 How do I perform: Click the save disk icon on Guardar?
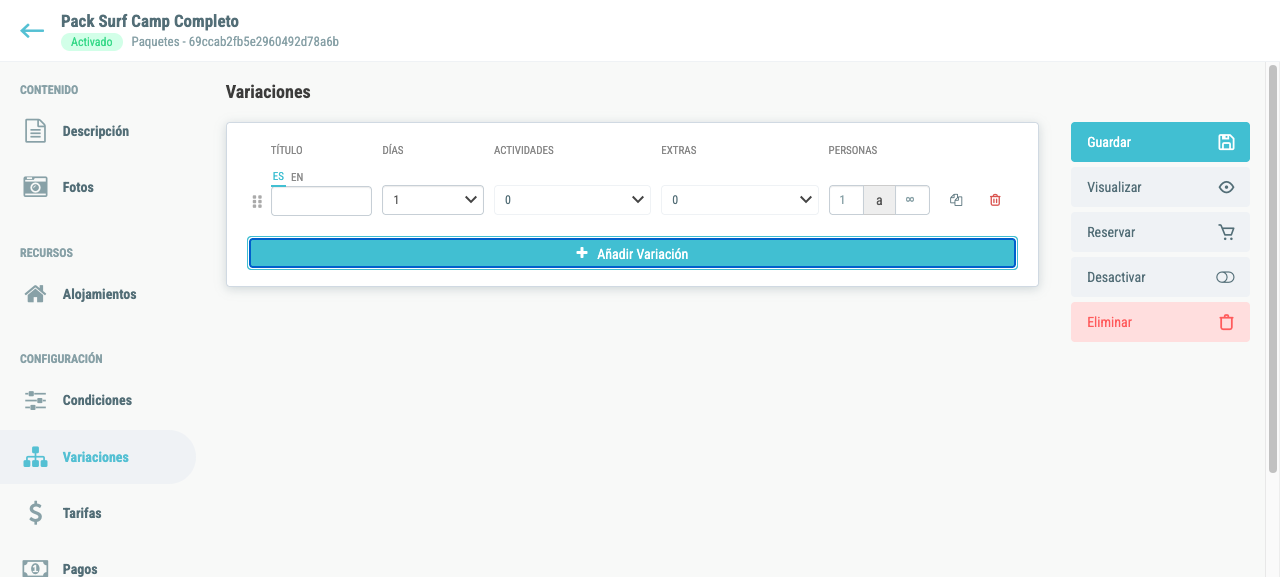pyautogui.click(x=1226, y=142)
